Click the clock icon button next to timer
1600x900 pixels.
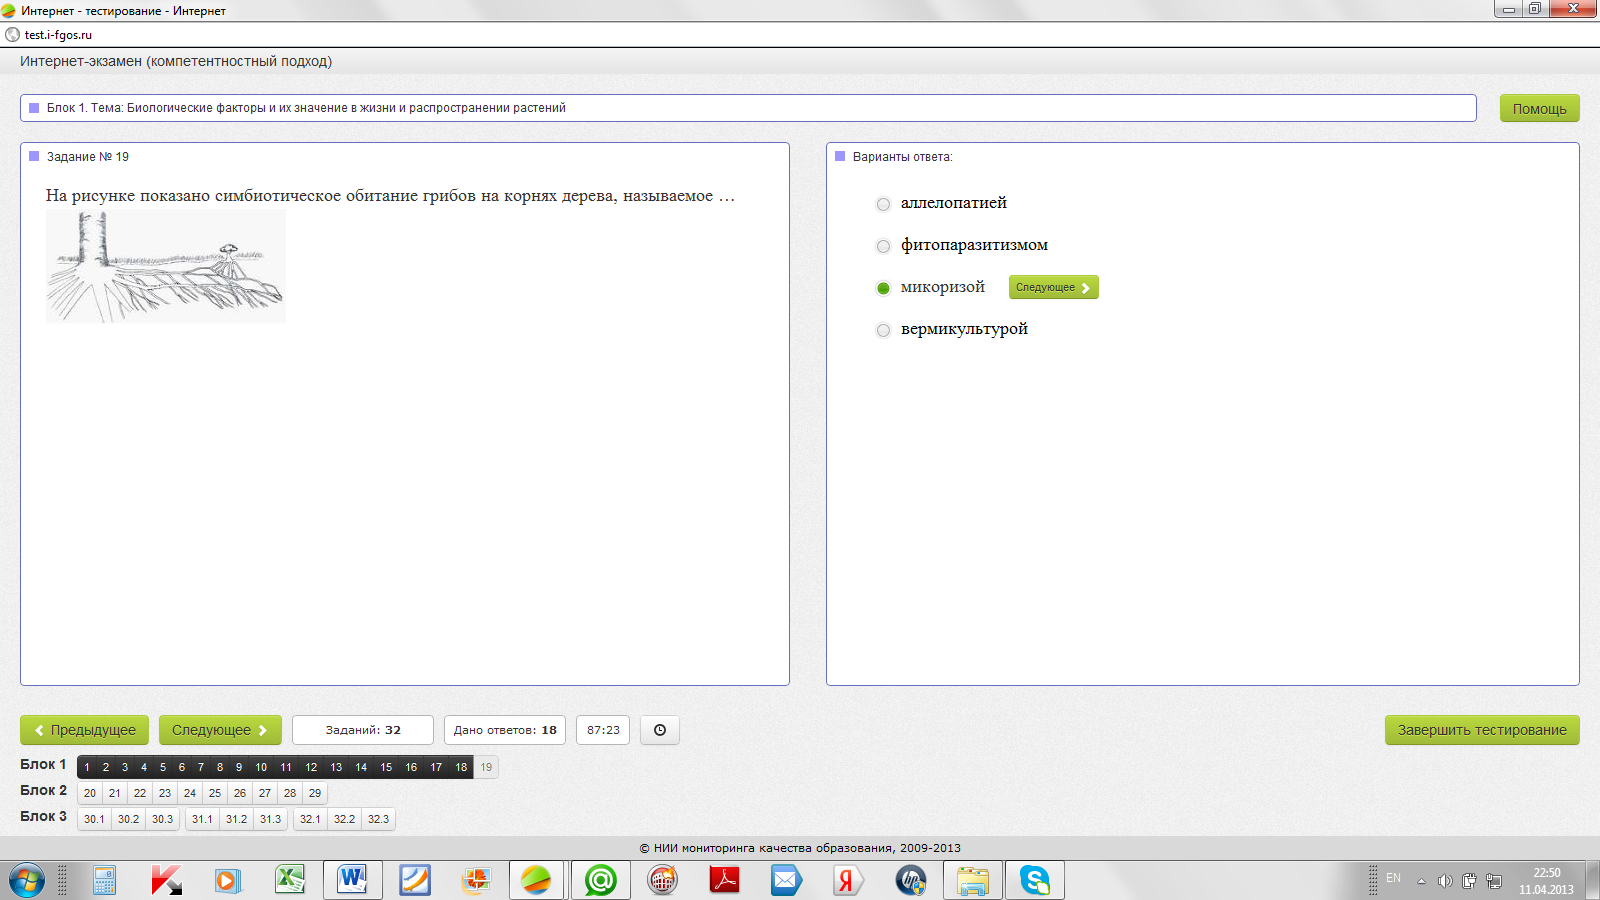pos(660,730)
